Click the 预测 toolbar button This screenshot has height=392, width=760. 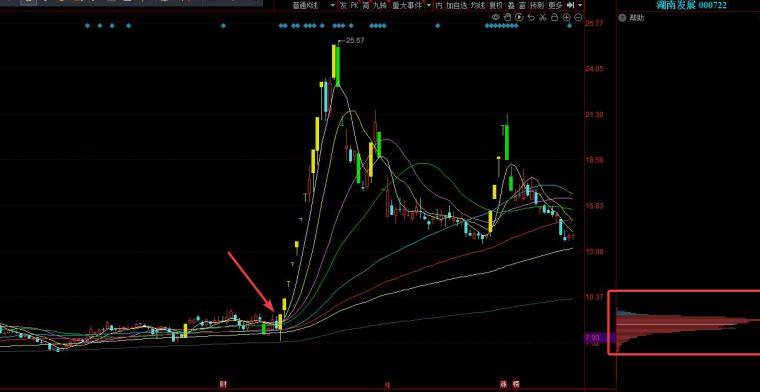(x=537, y=5)
